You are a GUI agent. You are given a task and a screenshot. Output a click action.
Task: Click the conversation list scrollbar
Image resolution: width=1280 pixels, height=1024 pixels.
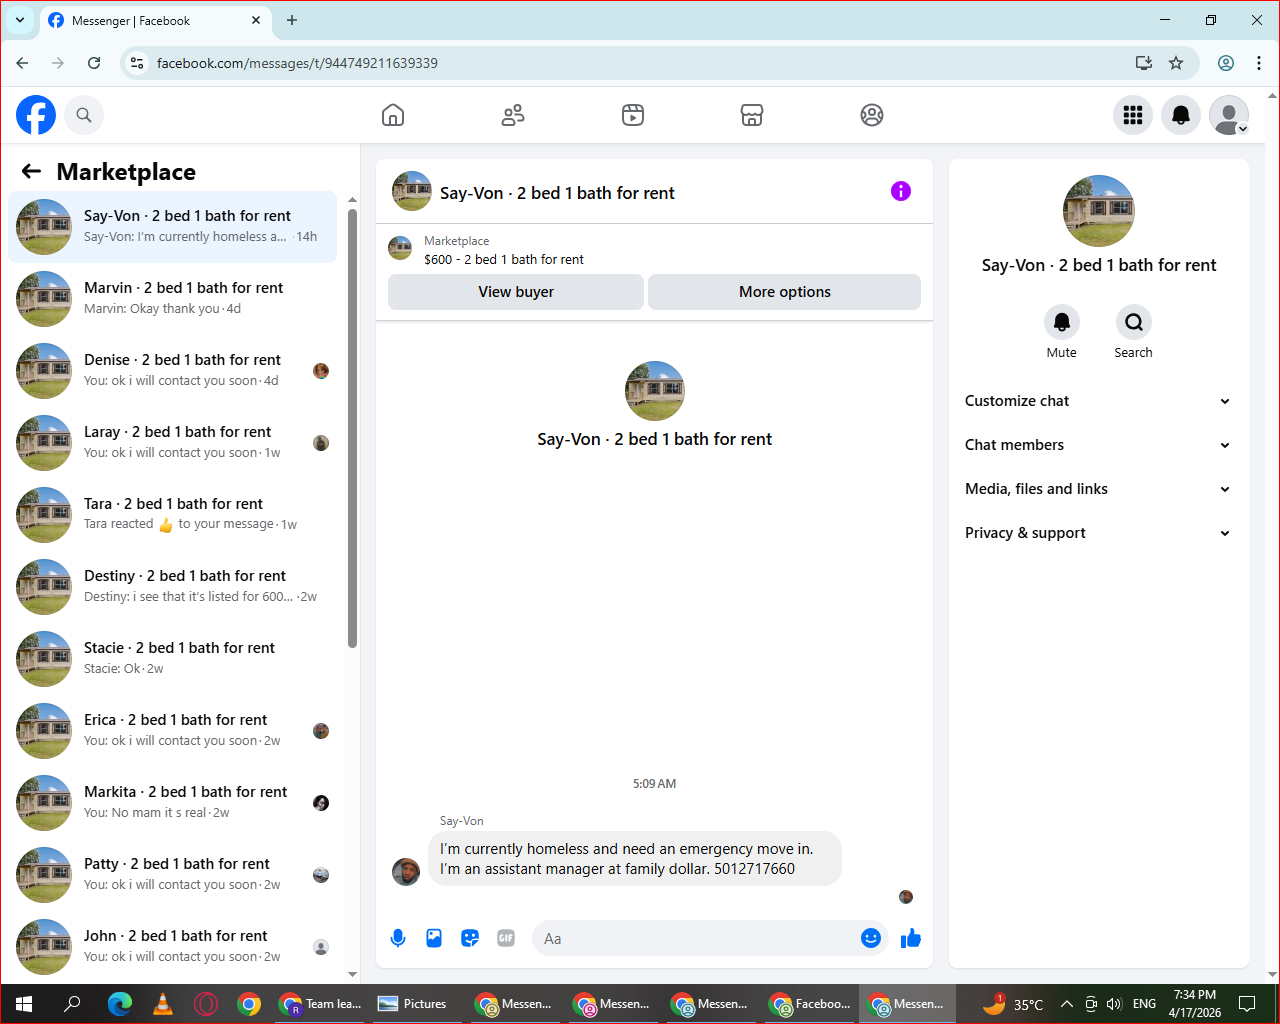pos(352,428)
